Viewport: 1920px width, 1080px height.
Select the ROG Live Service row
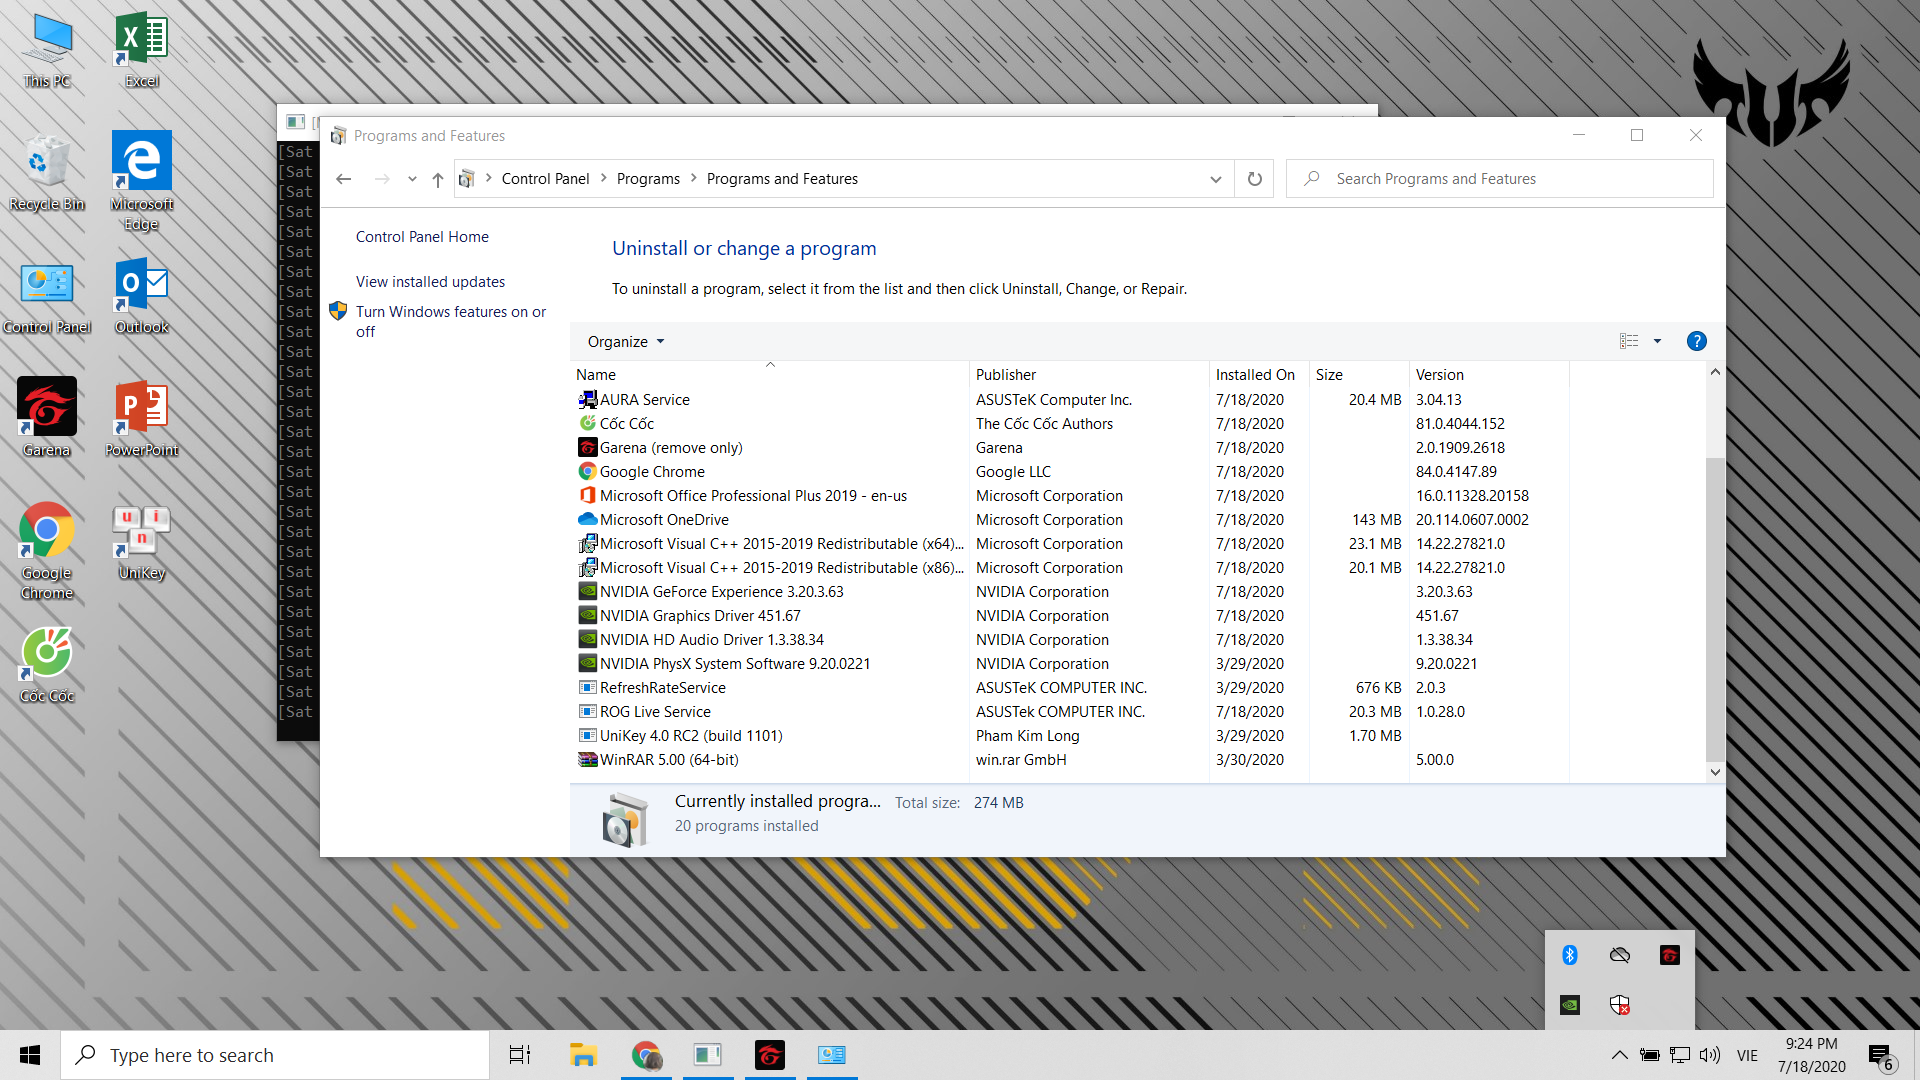coord(1069,712)
